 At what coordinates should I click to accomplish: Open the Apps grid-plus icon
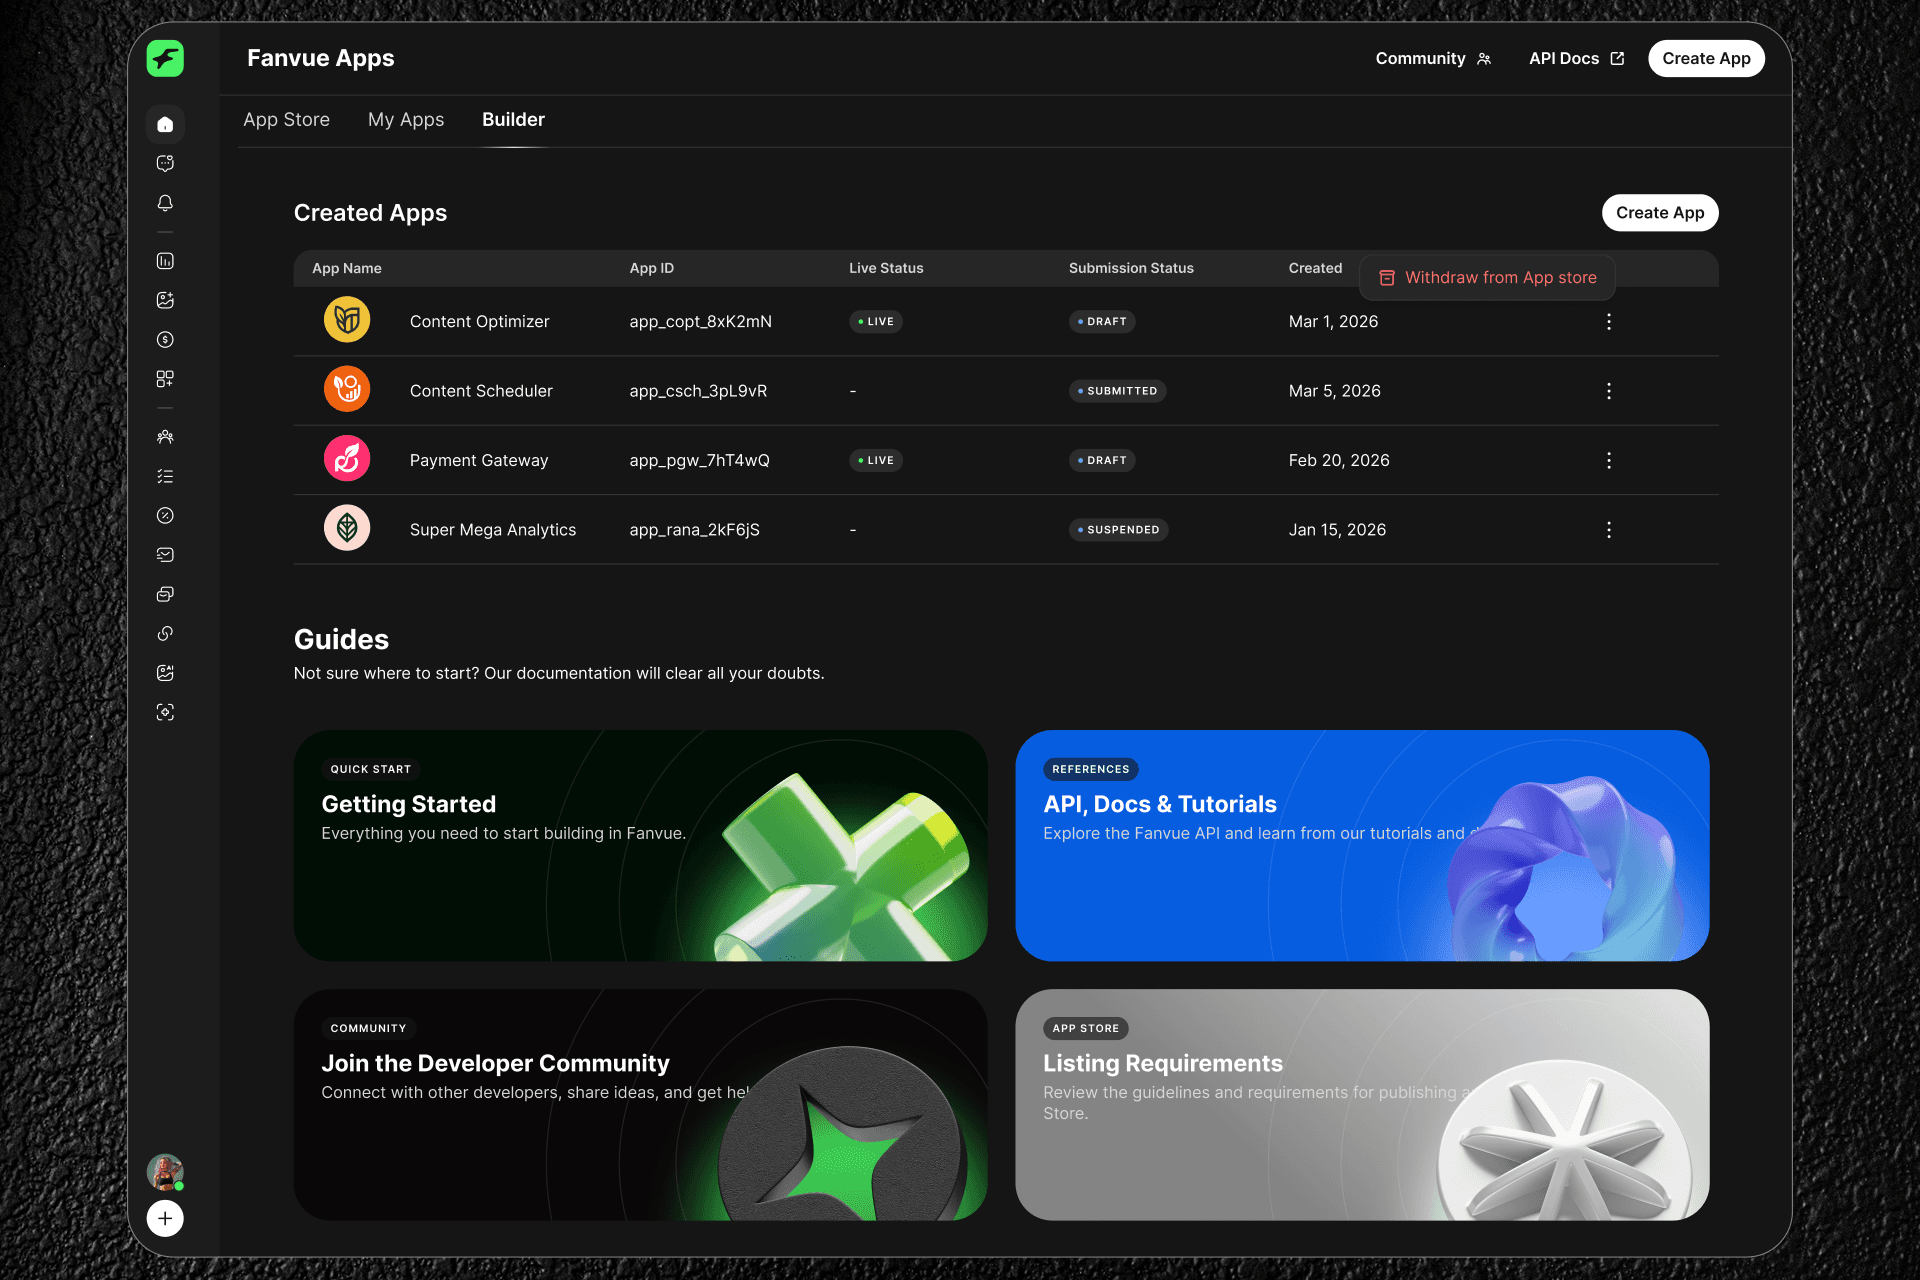165,379
